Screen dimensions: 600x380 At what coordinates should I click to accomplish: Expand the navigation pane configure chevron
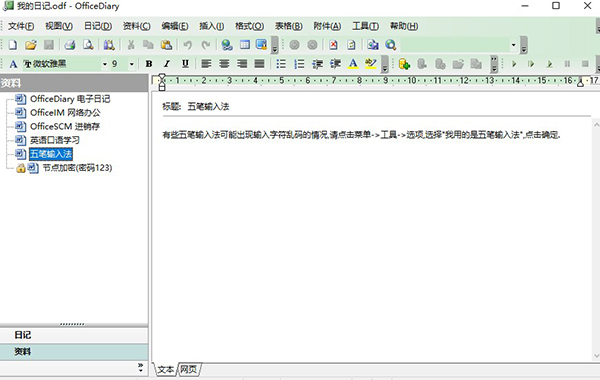140,368
